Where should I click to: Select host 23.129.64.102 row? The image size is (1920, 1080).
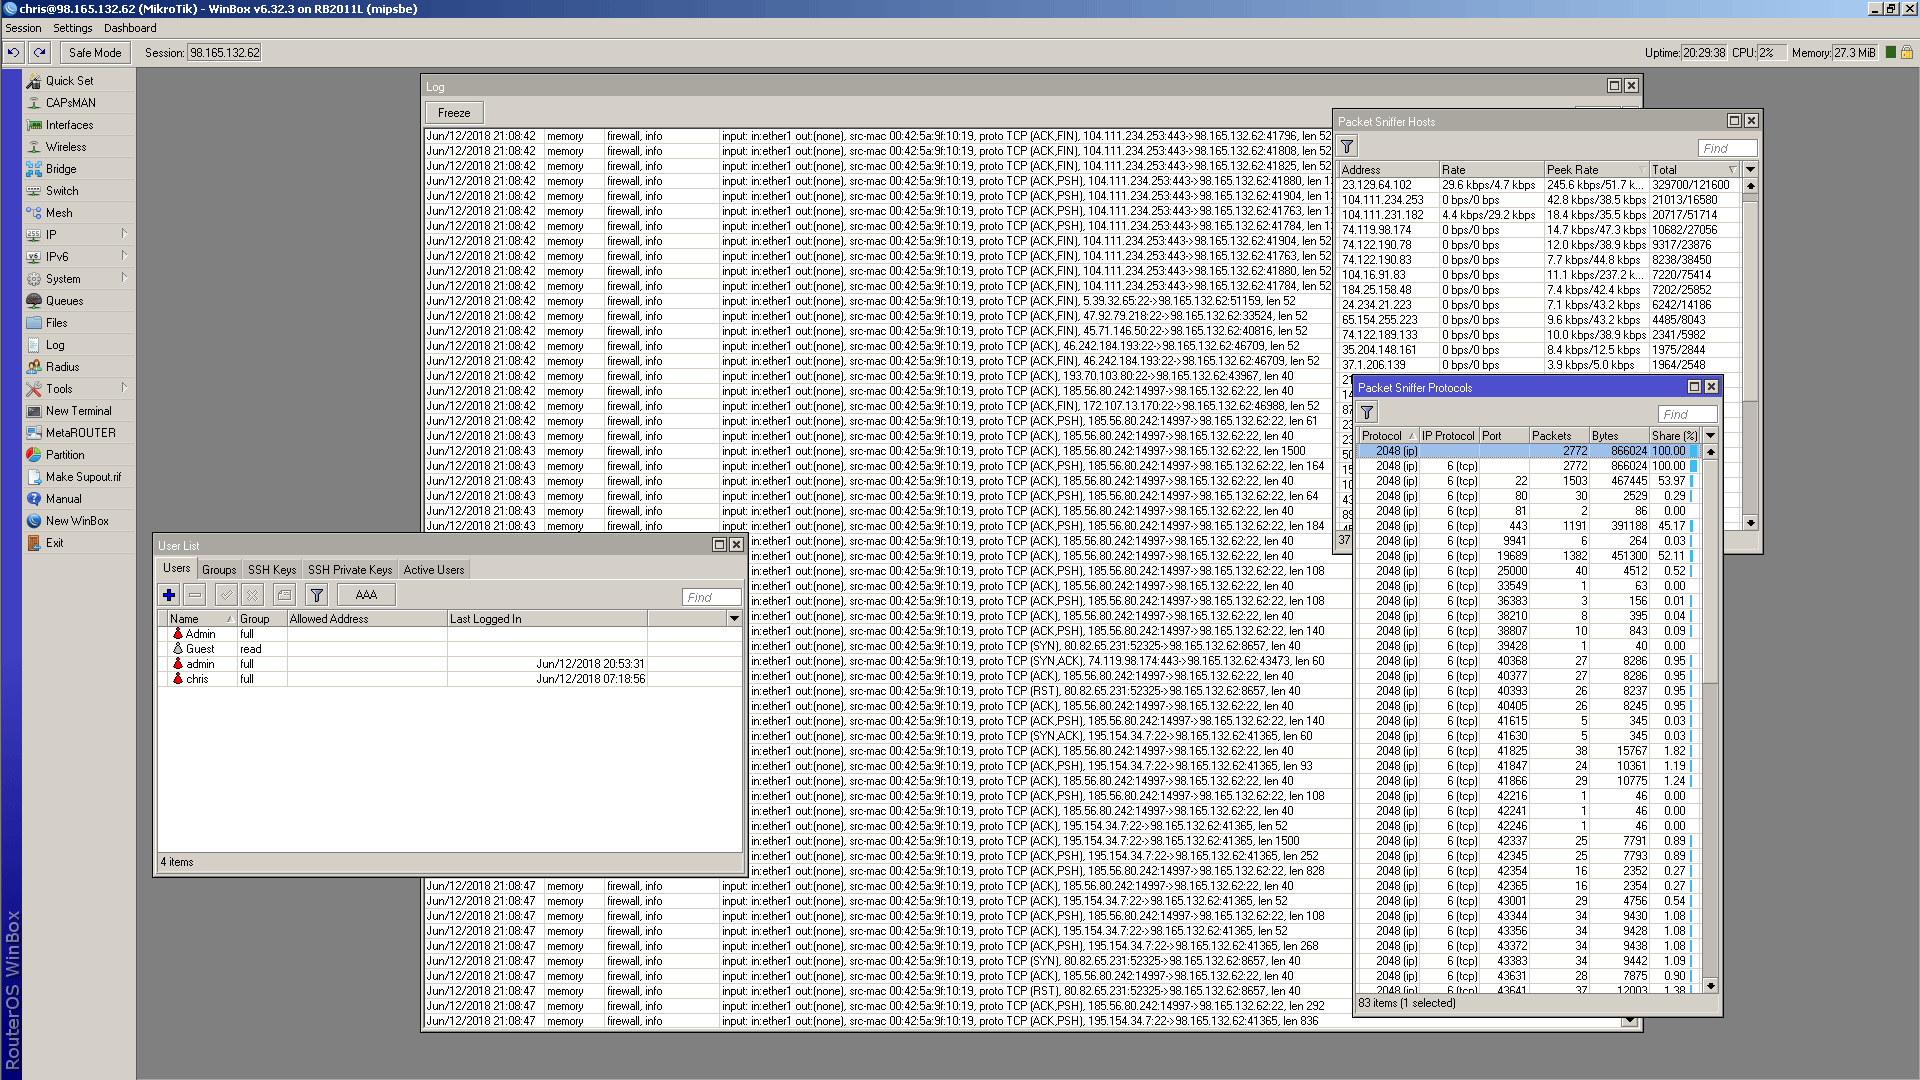(1540, 185)
